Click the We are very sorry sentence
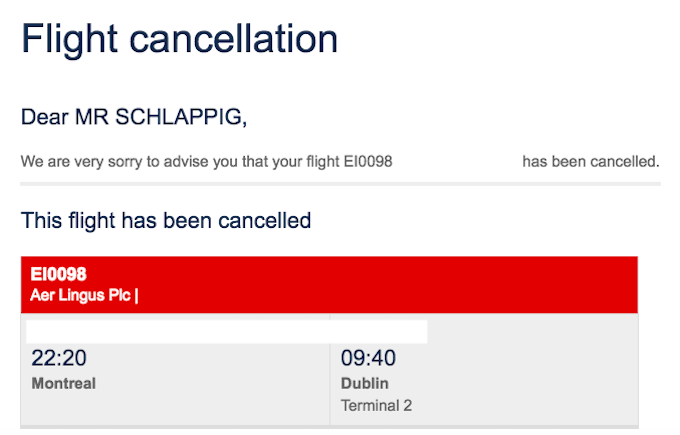680x435 pixels. tap(206, 161)
